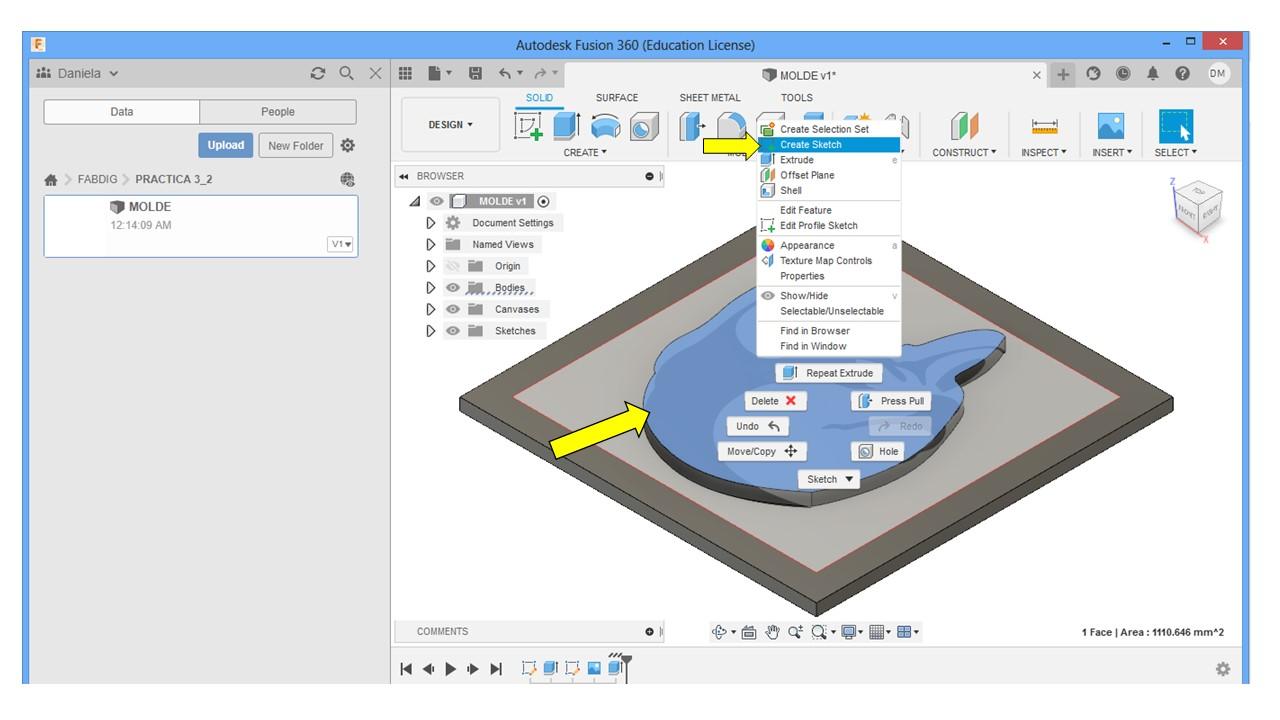Play the timeline
1280x720 pixels.
tap(451, 668)
